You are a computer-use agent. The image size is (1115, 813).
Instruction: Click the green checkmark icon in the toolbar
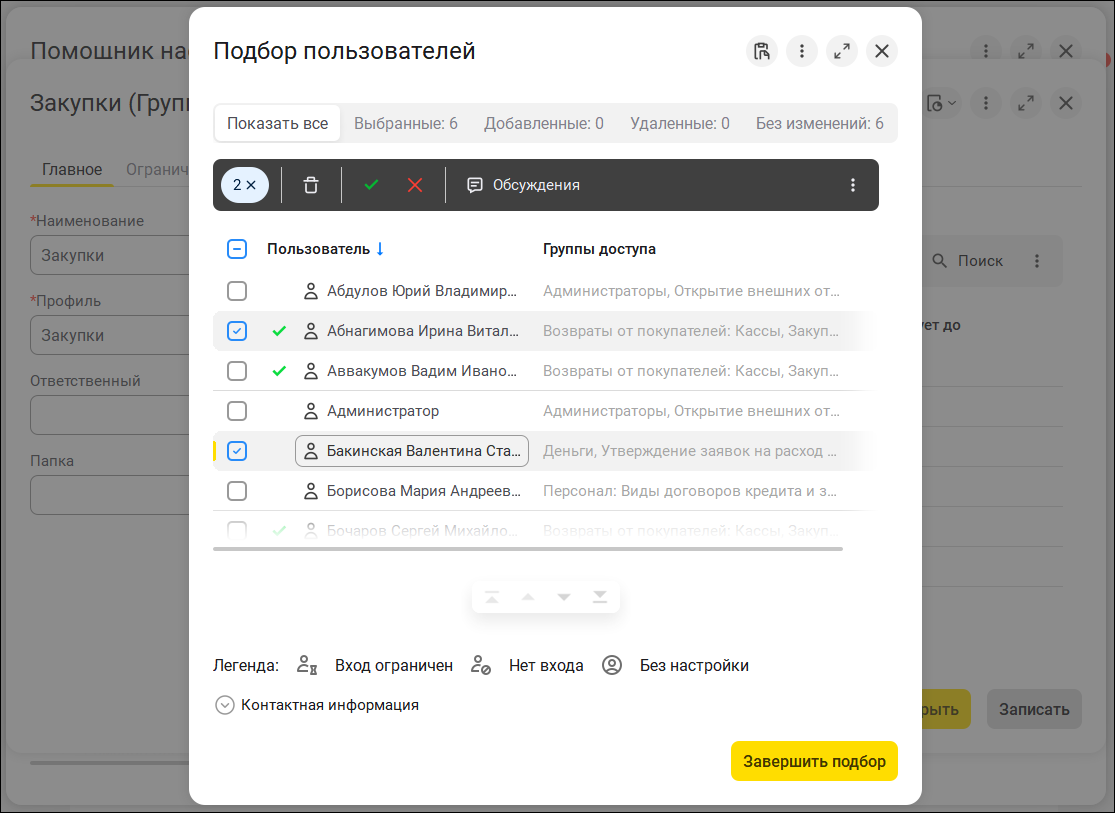tap(371, 185)
